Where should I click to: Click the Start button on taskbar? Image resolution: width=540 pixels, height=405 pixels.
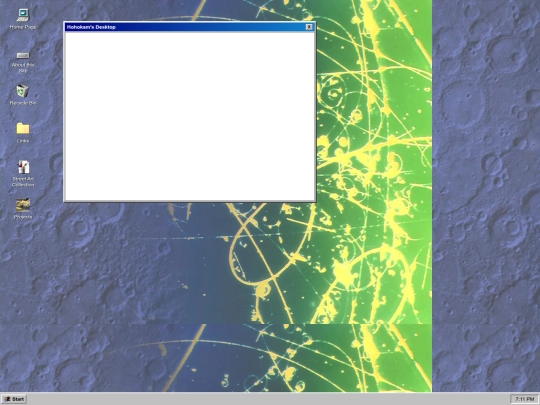(x=14, y=399)
